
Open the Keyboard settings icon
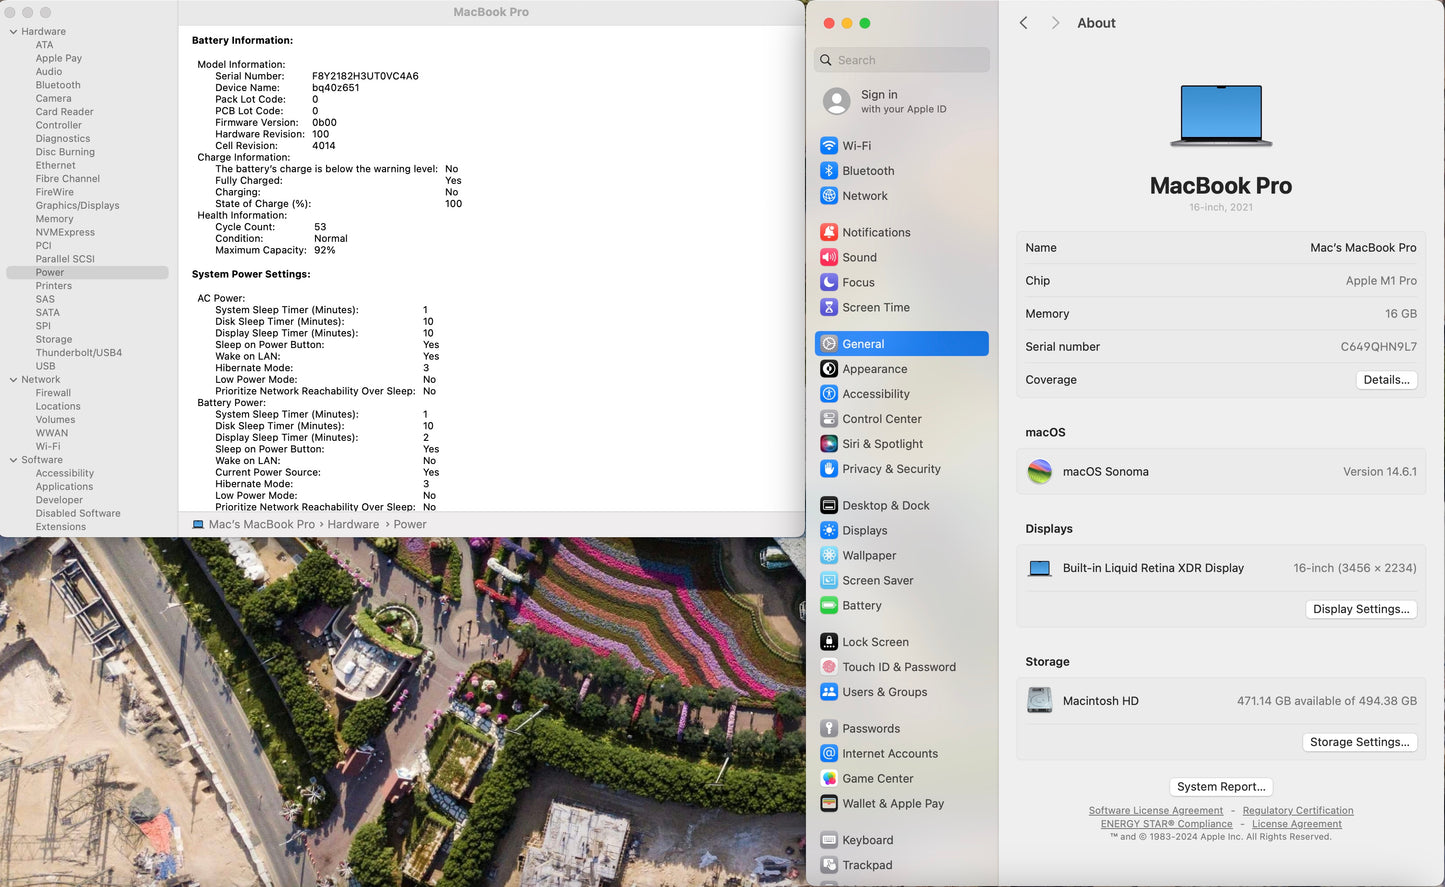(x=829, y=840)
